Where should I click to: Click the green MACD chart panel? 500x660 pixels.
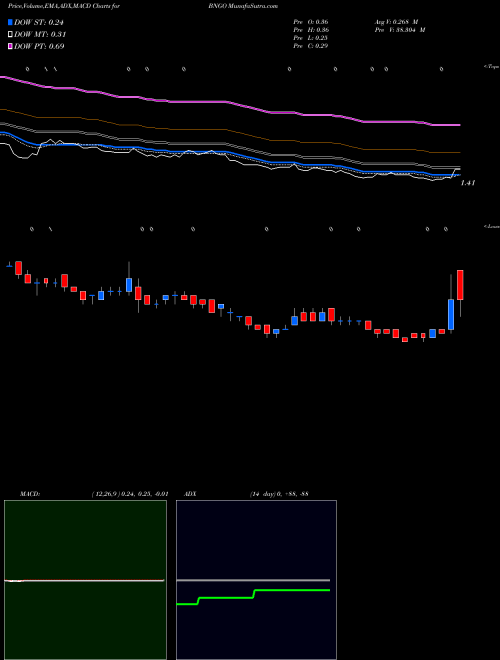coord(85,580)
